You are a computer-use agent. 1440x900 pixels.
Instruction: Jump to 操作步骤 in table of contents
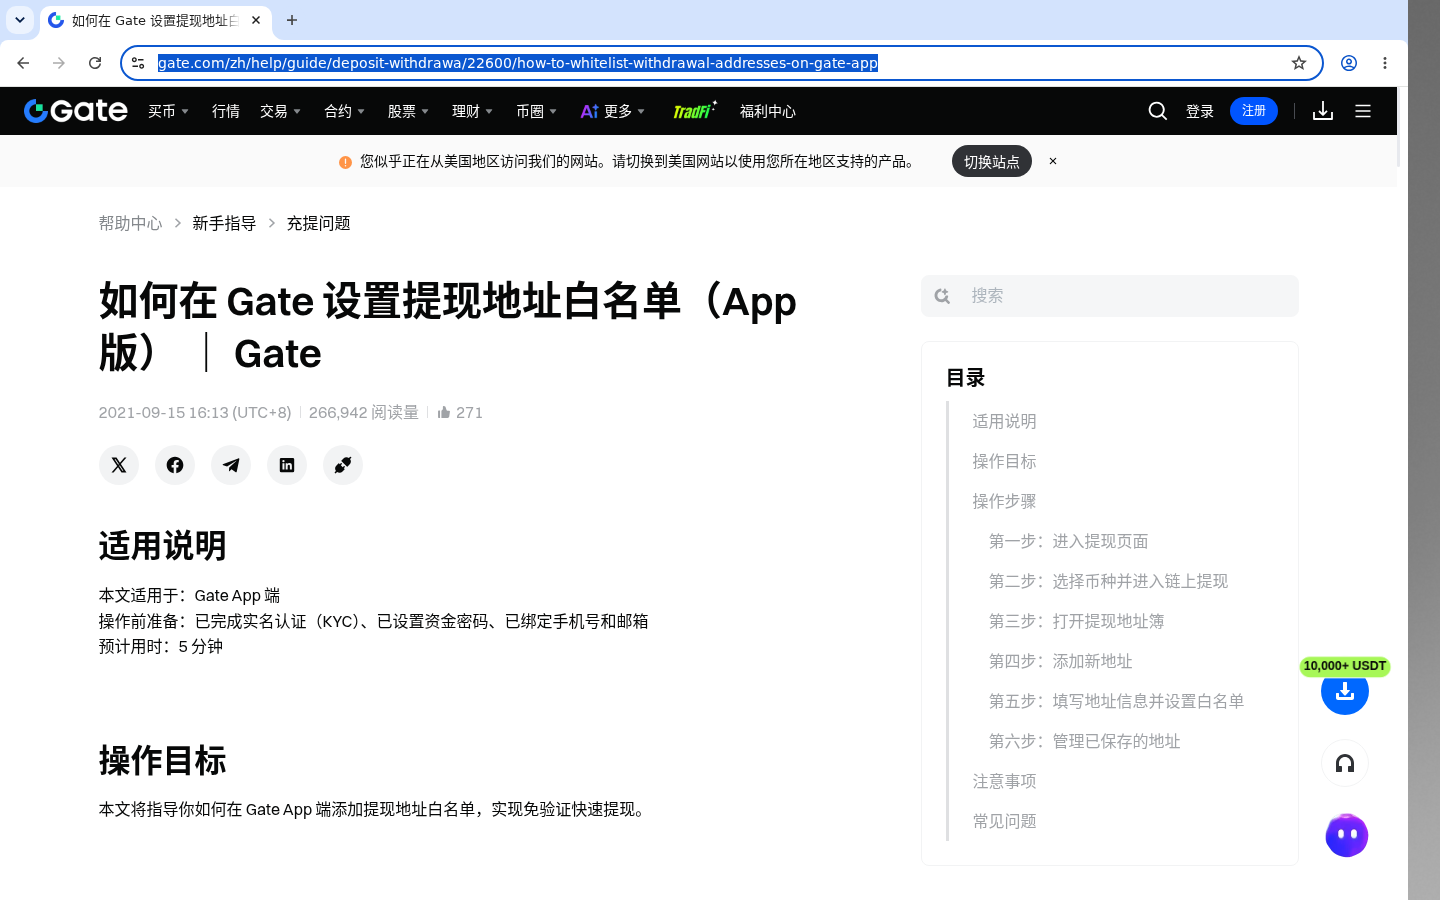point(1004,501)
